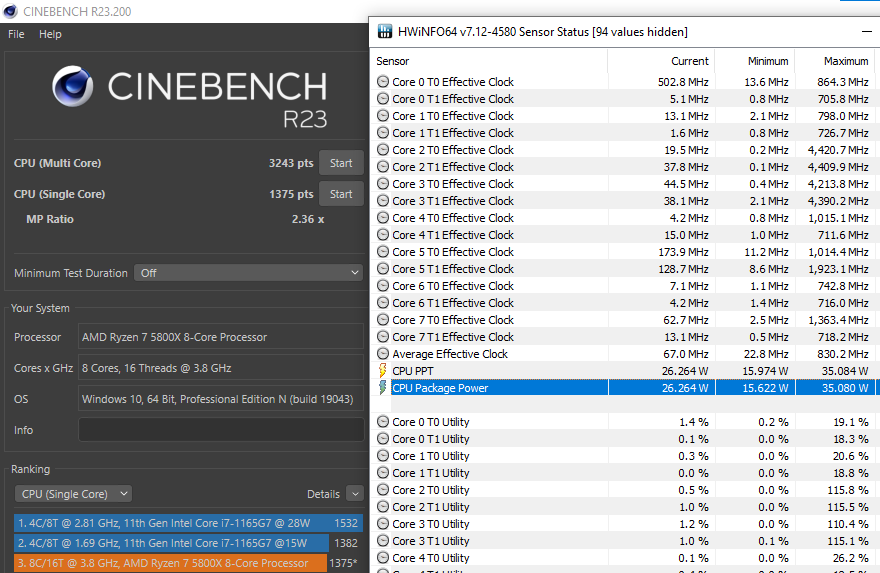Click the Maximum column header
This screenshot has width=880, height=573.
pos(846,61)
